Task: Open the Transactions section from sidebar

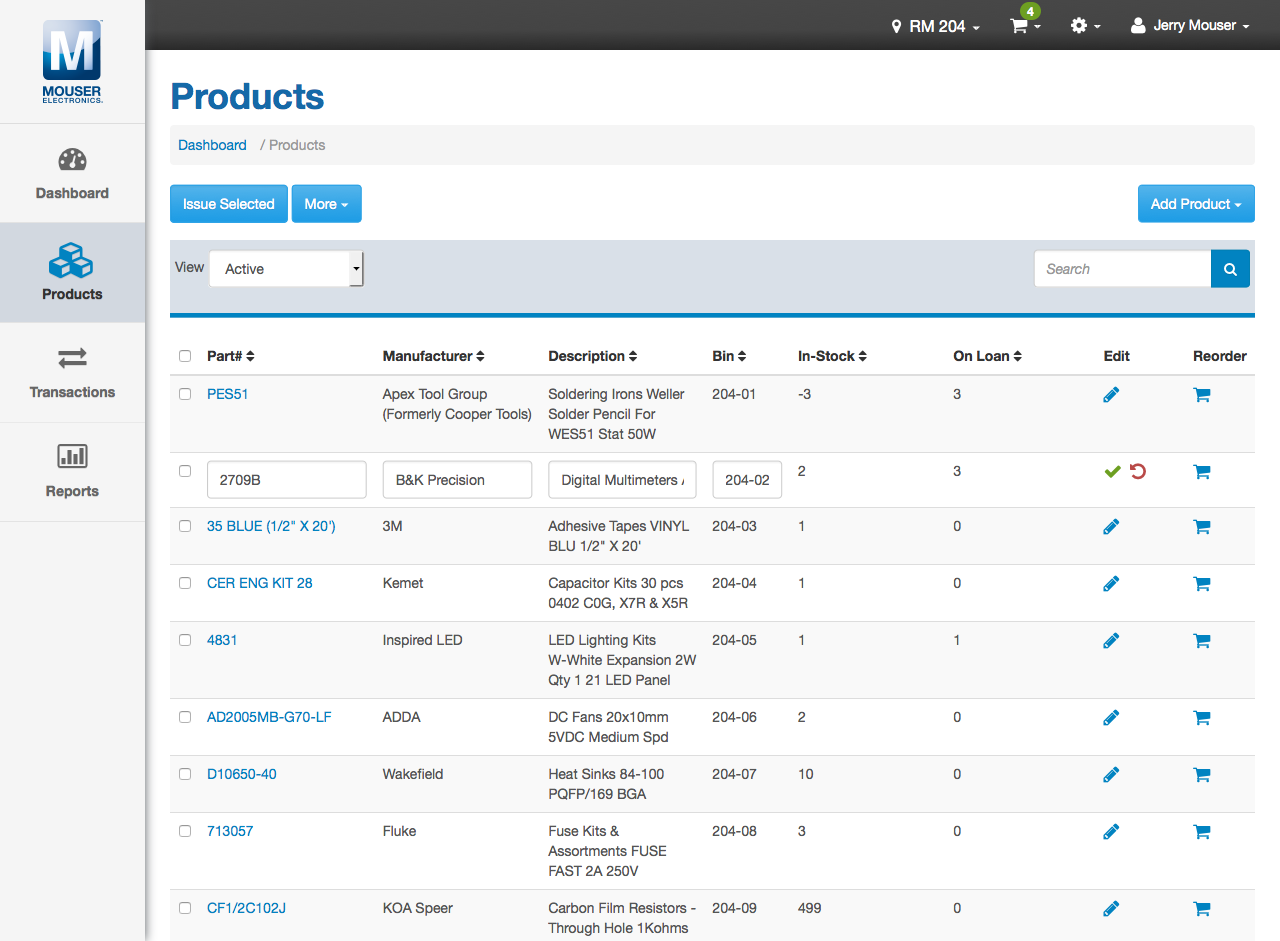Action: pyautogui.click(x=71, y=372)
